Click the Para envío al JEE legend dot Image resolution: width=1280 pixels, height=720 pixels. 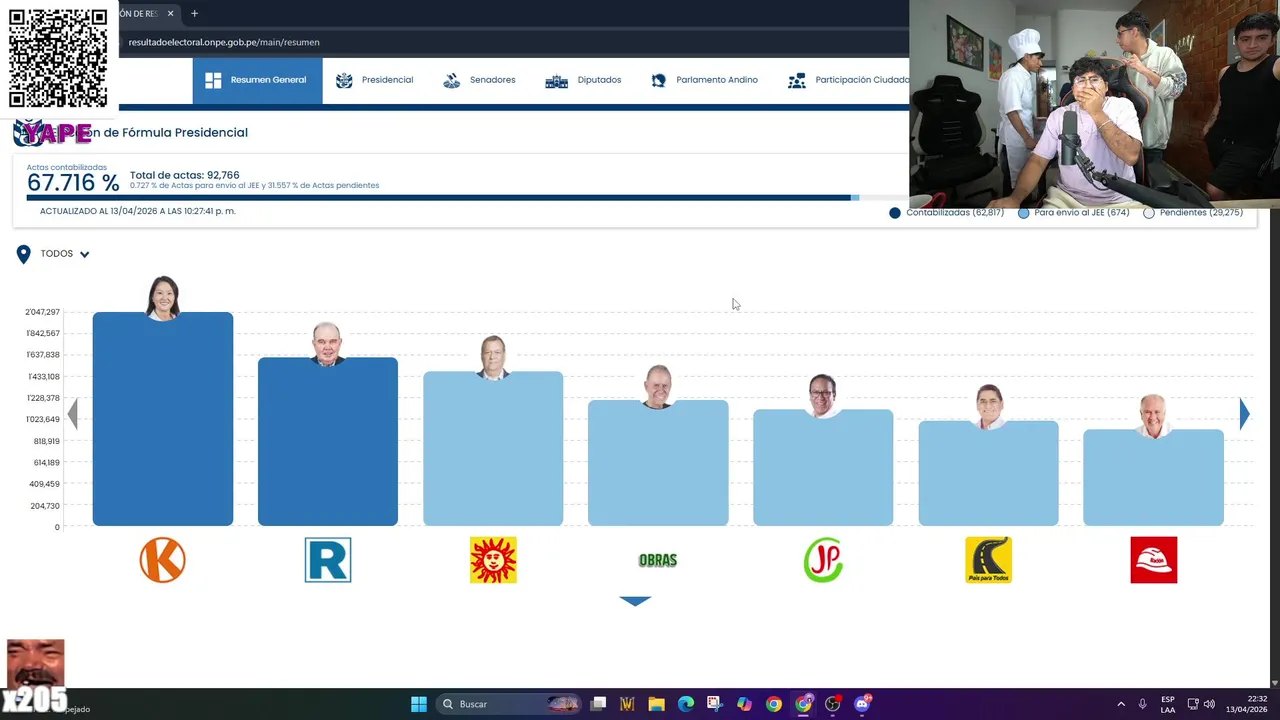click(x=1023, y=213)
